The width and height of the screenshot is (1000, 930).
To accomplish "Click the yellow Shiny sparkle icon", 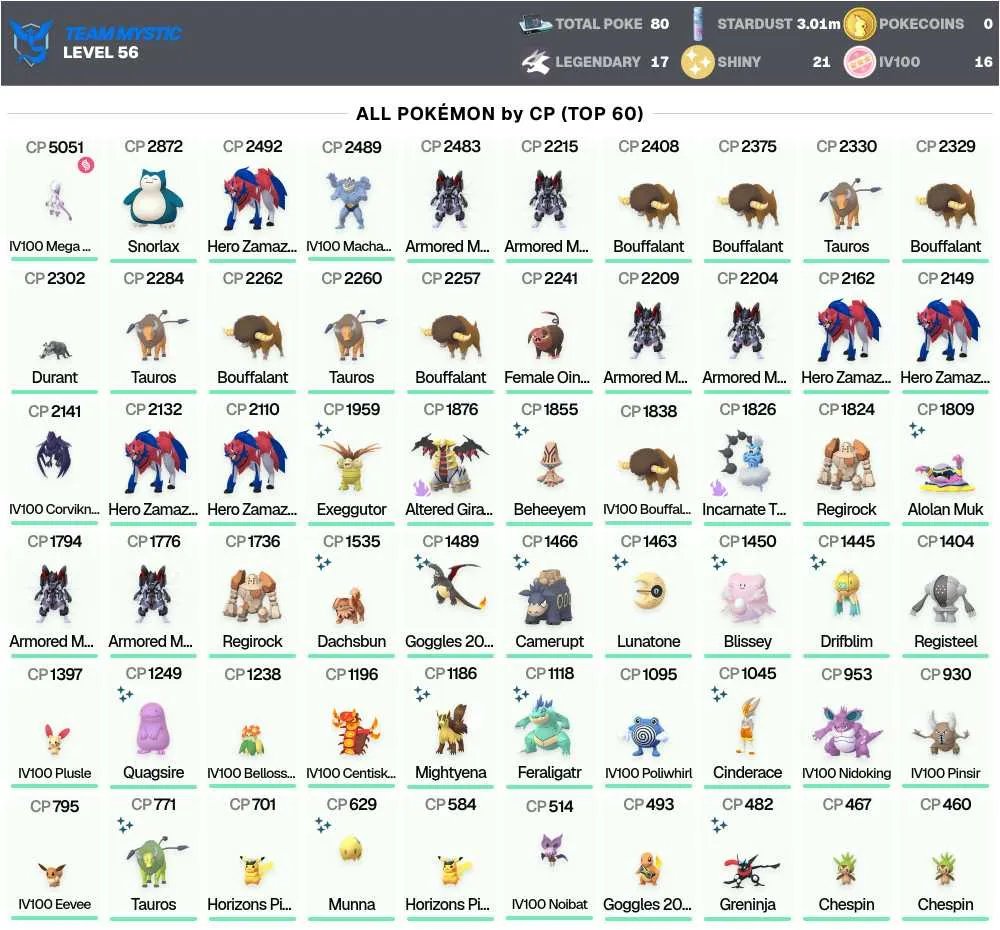I will 697,62.
